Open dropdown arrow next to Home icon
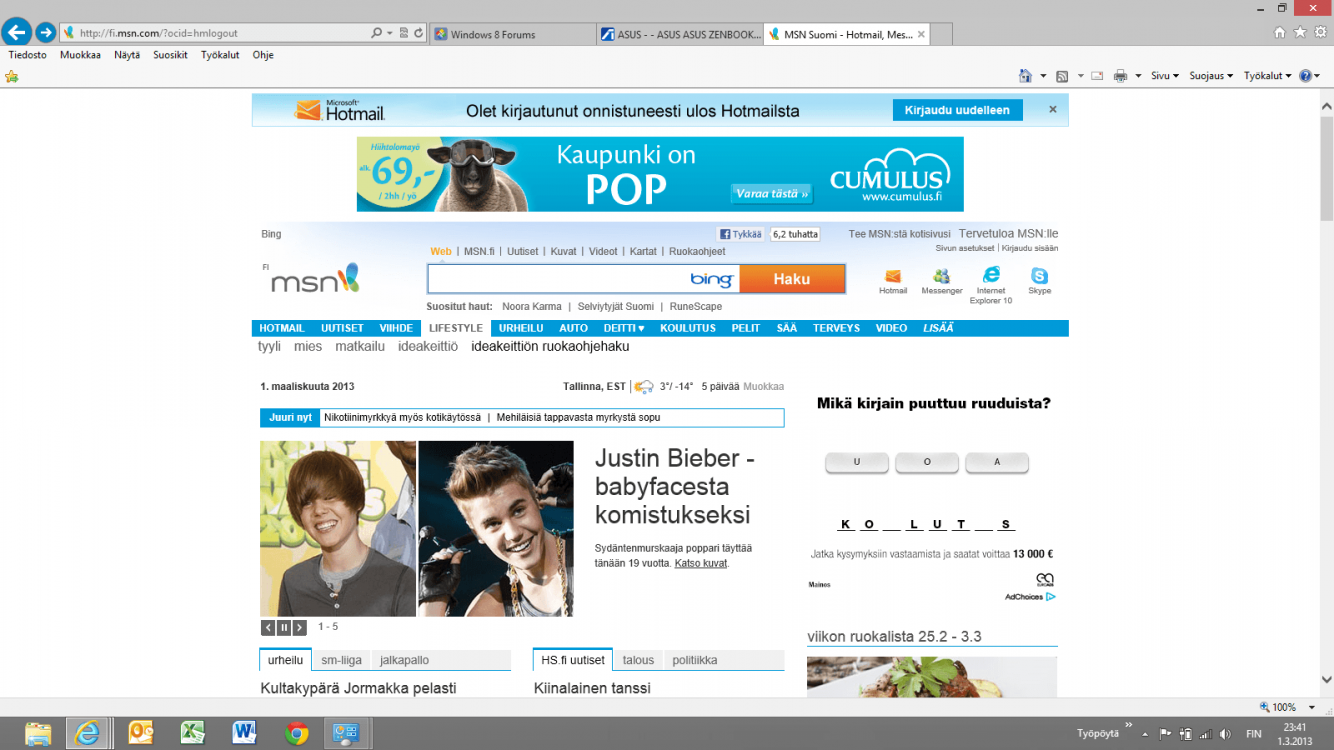This screenshot has height=750, width=1334. [1043, 76]
